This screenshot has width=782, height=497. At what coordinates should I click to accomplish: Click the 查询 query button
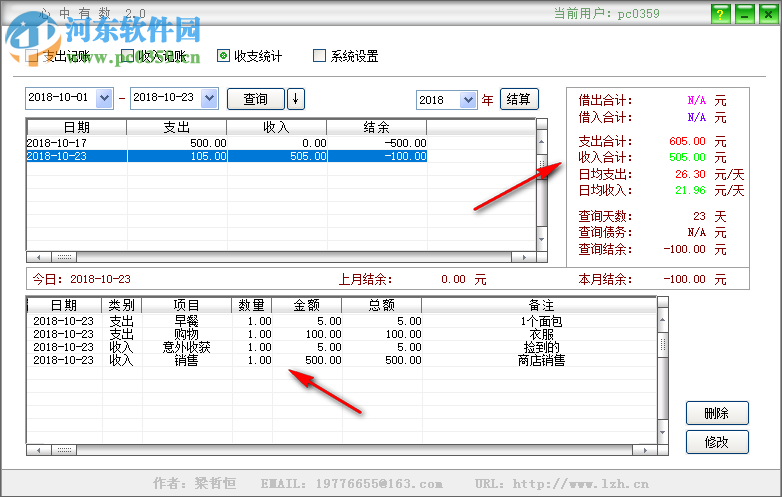pyautogui.click(x=256, y=99)
